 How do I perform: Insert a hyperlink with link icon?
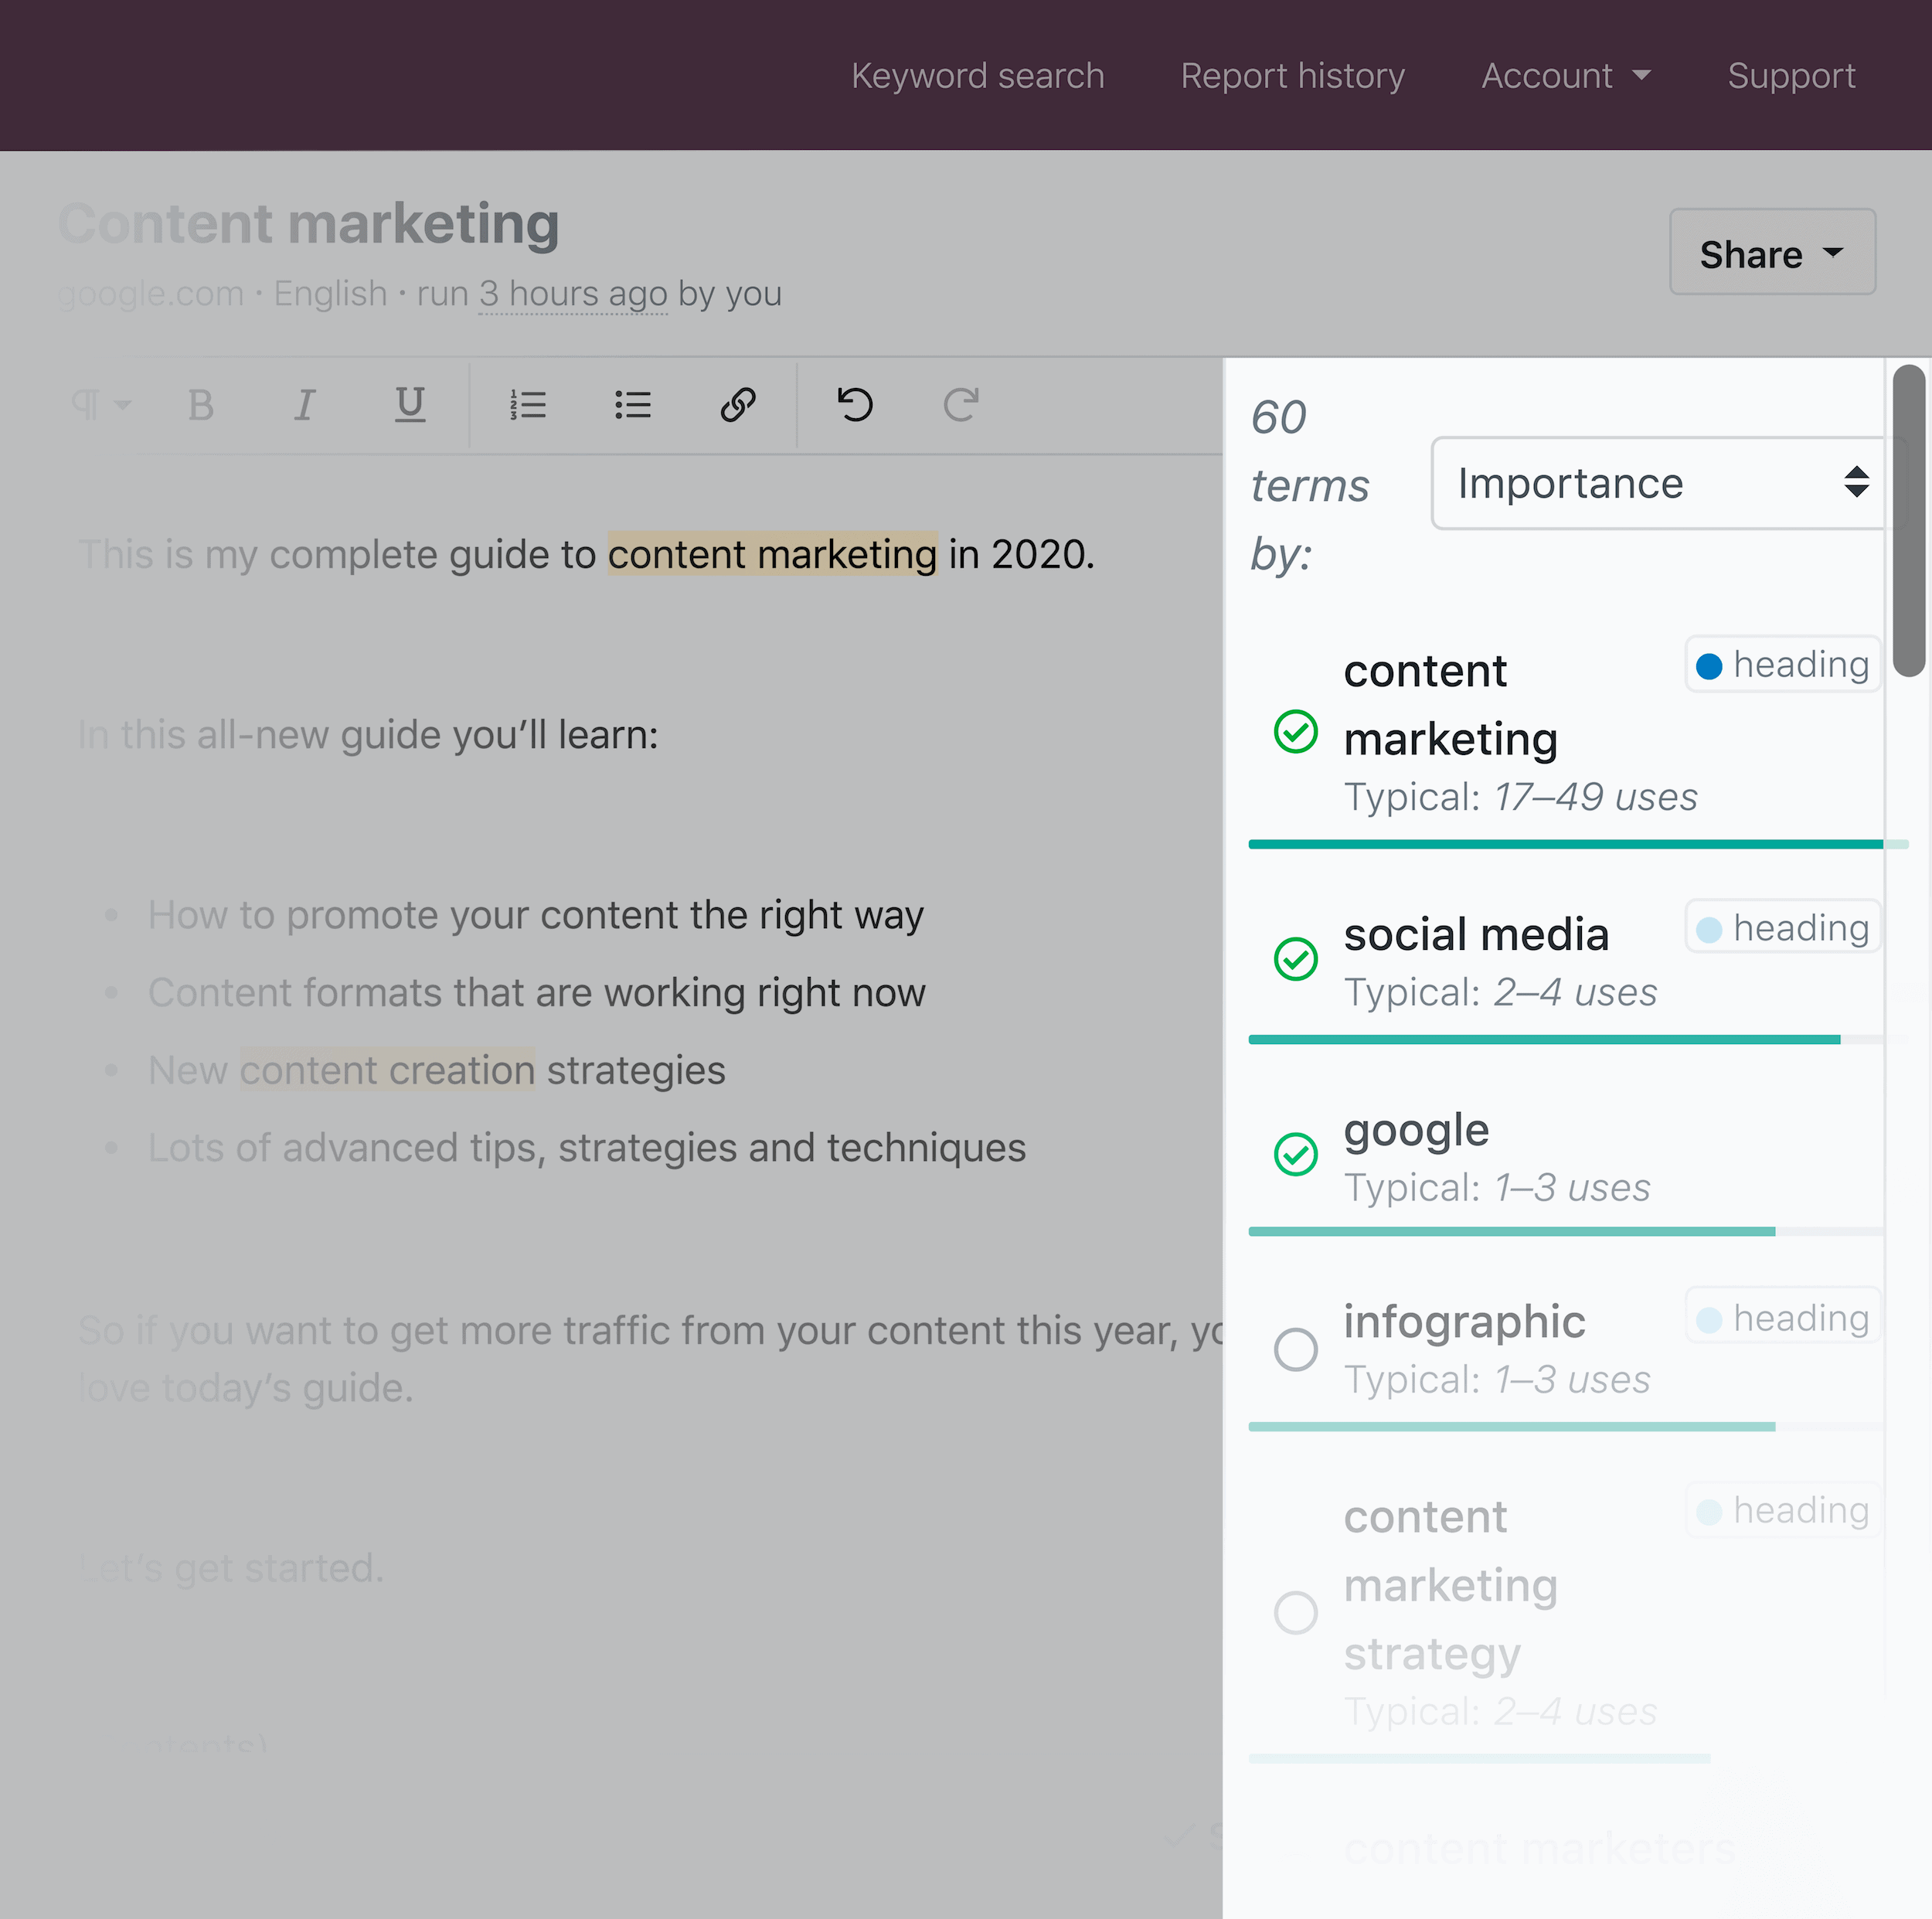(x=738, y=405)
